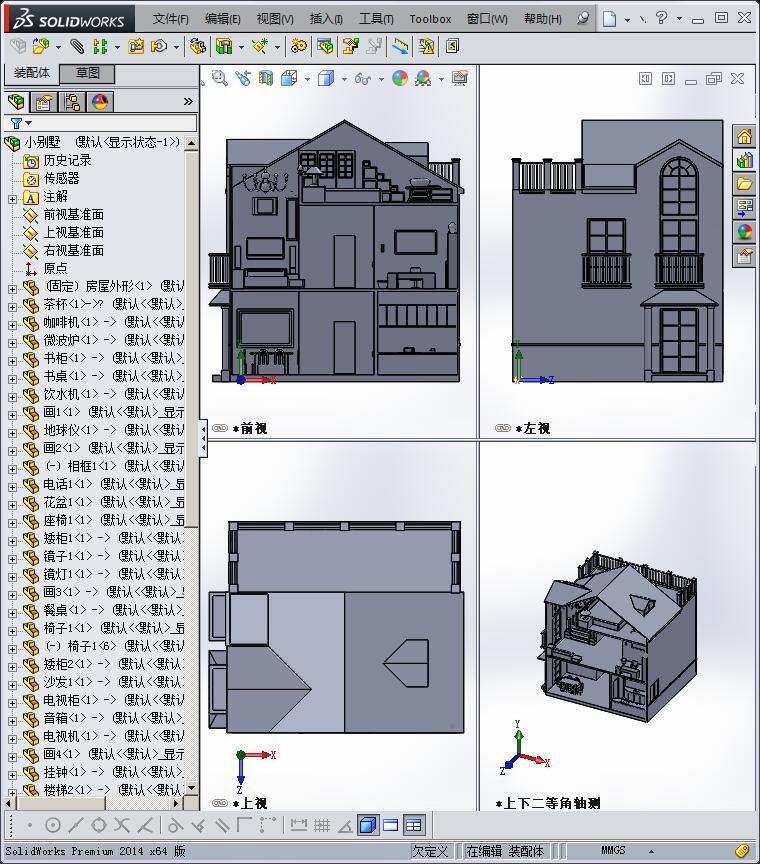
Task: Expand the 注解 annotations tree node
Action: tap(12, 199)
